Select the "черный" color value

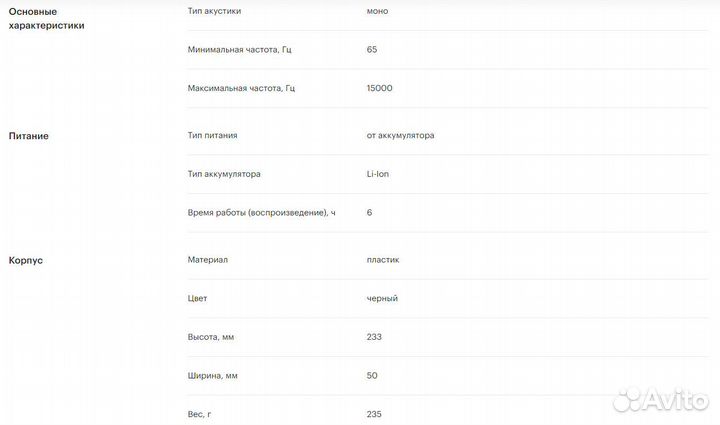pyautogui.click(x=382, y=298)
